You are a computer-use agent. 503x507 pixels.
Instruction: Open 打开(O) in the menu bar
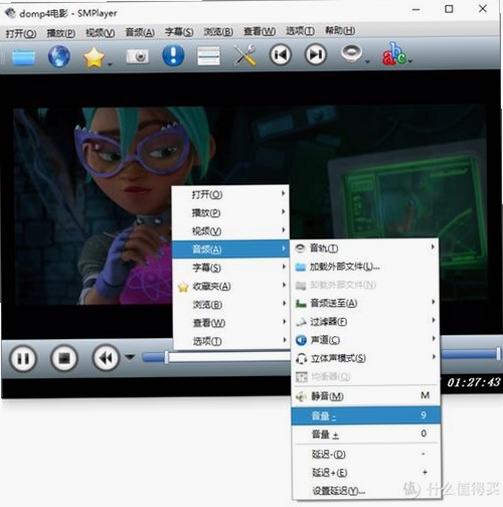[x=21, y=34]
